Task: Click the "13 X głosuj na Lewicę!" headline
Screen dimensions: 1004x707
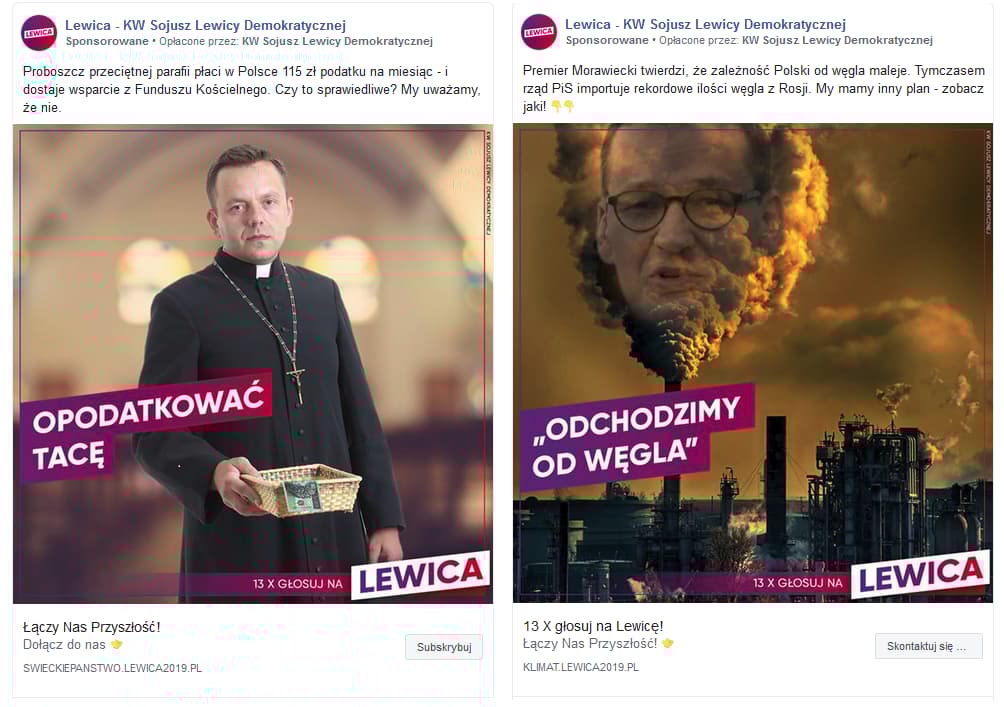Action: click(x=593, y=626)
